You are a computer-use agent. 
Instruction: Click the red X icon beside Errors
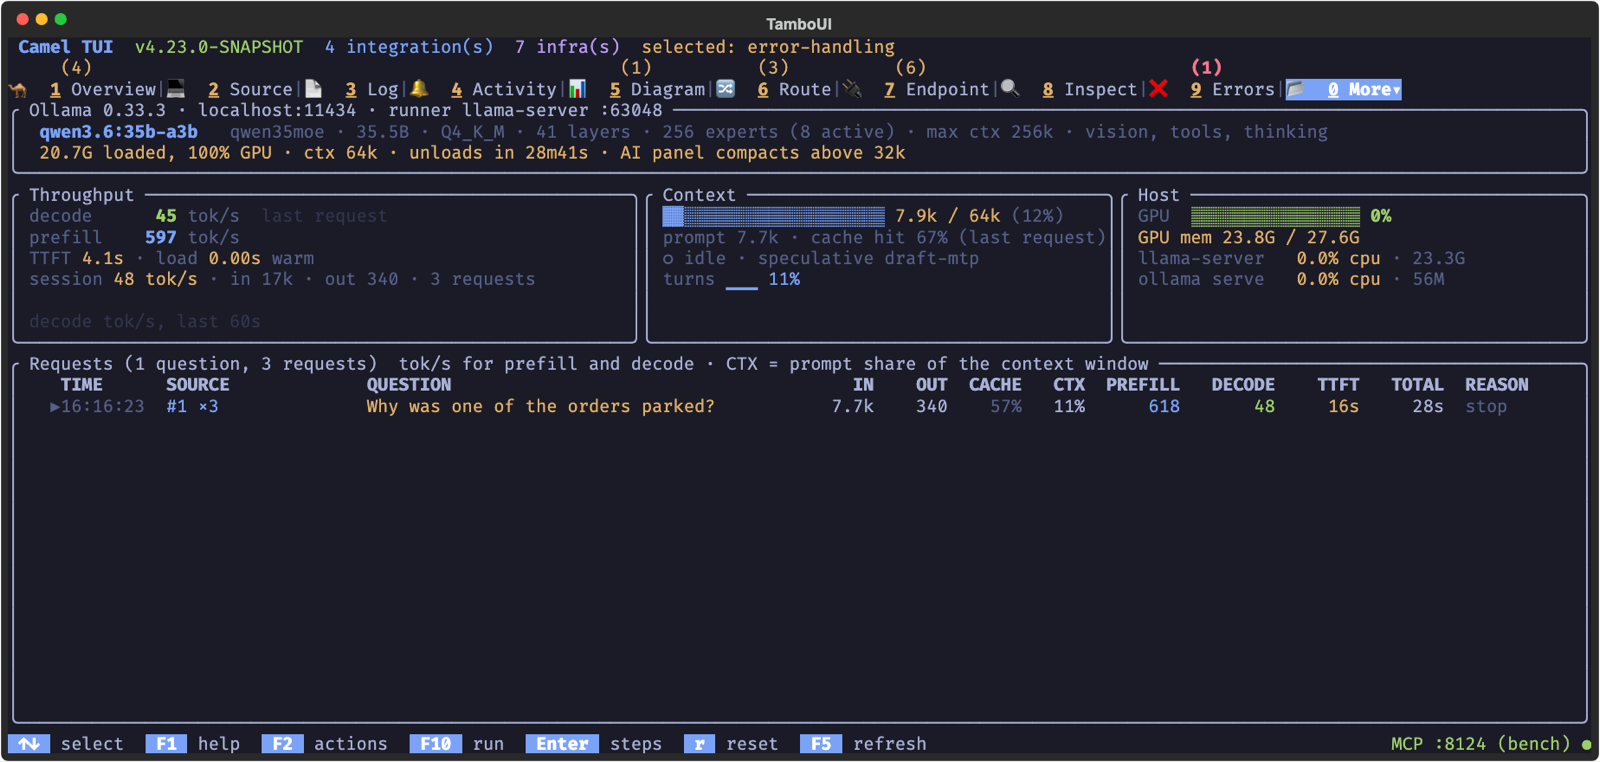[x=1159, y=89]
